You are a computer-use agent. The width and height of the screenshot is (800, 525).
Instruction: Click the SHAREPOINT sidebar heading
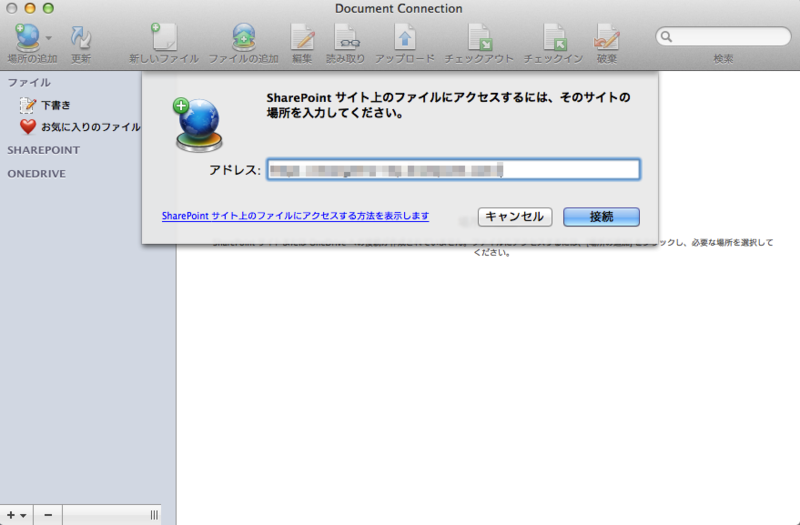tap(43, 150)
